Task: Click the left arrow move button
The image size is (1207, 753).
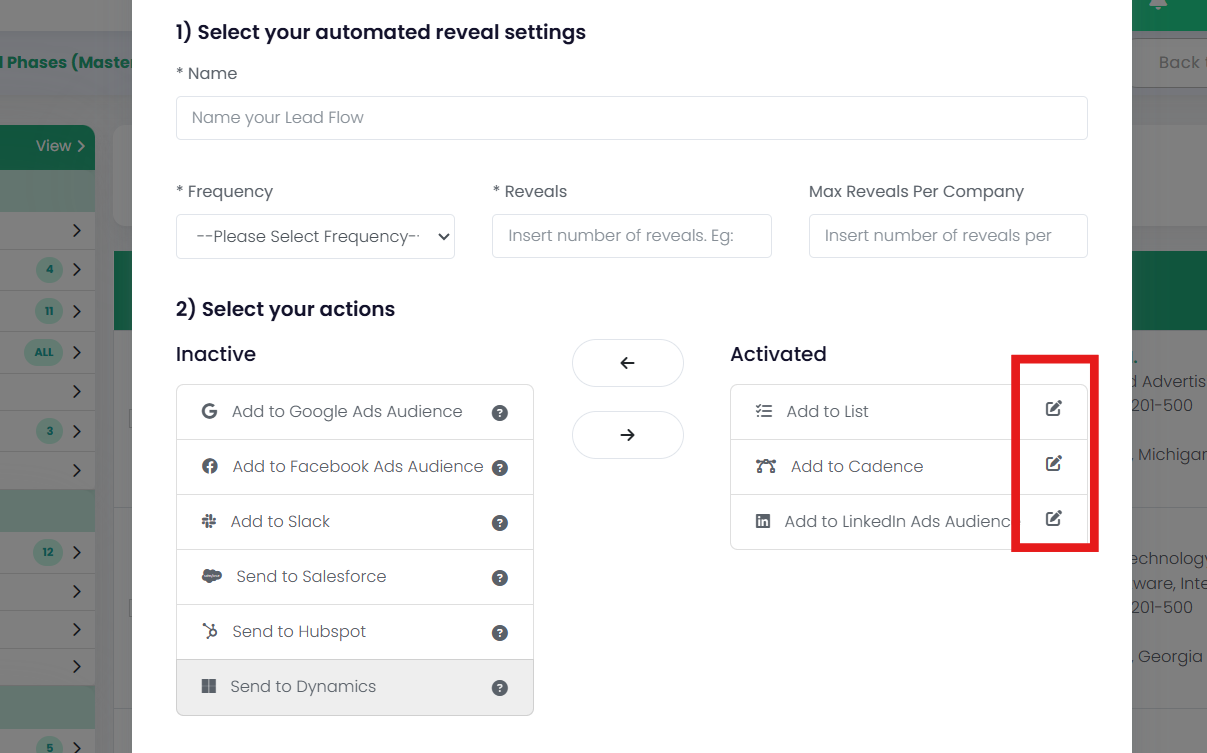Action: 627,363
